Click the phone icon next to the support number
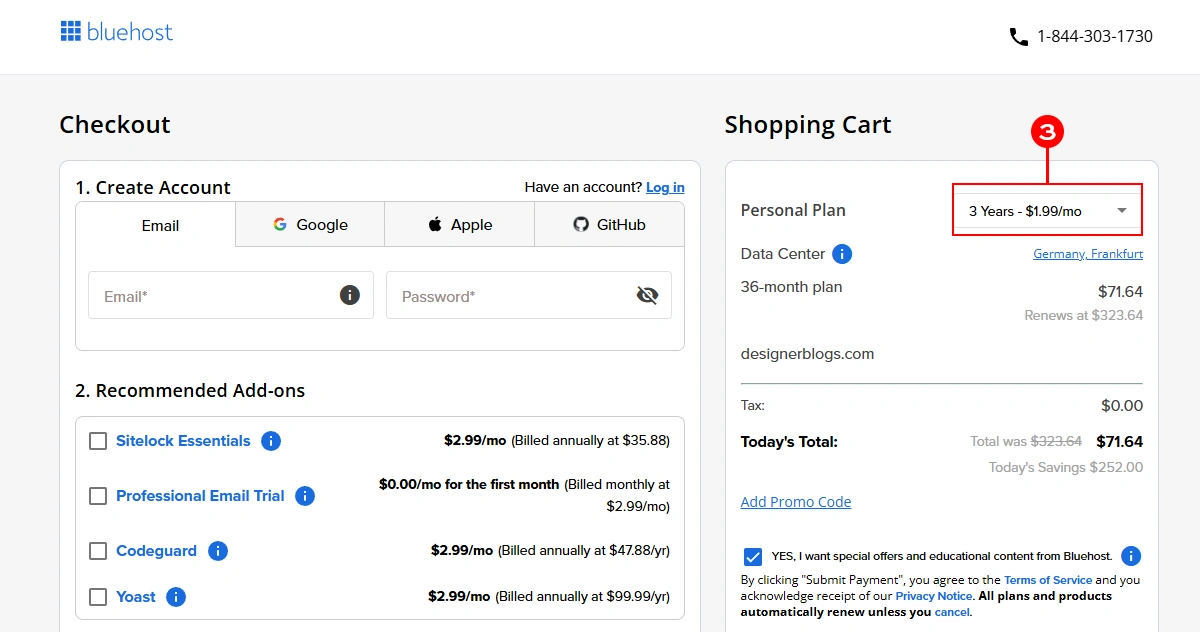The width and height of the screenshot is (1200, 632). 1018,36
